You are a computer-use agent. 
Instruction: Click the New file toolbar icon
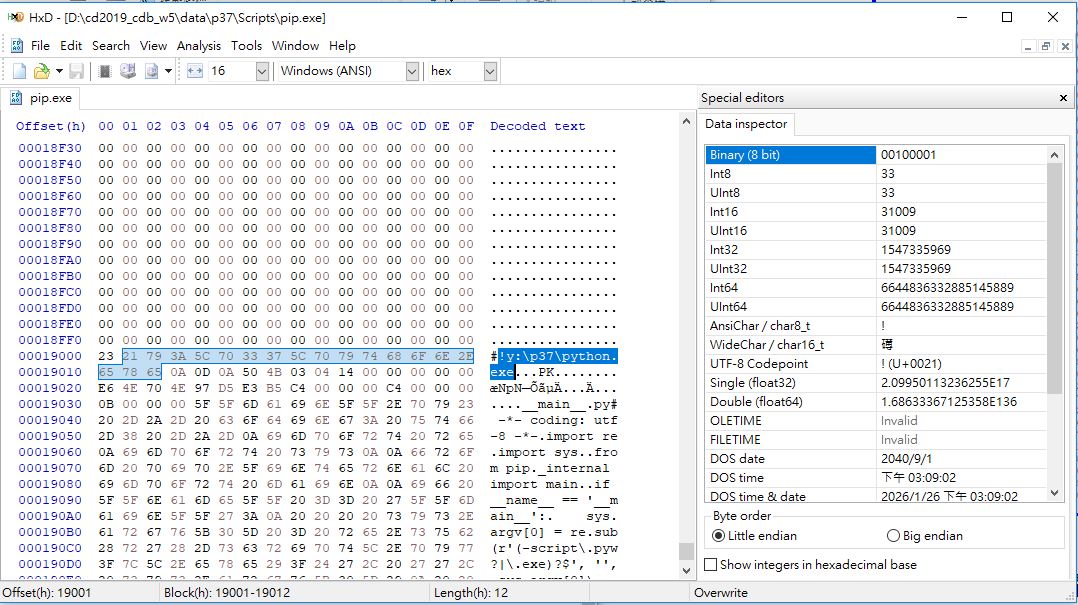(19, 71)
